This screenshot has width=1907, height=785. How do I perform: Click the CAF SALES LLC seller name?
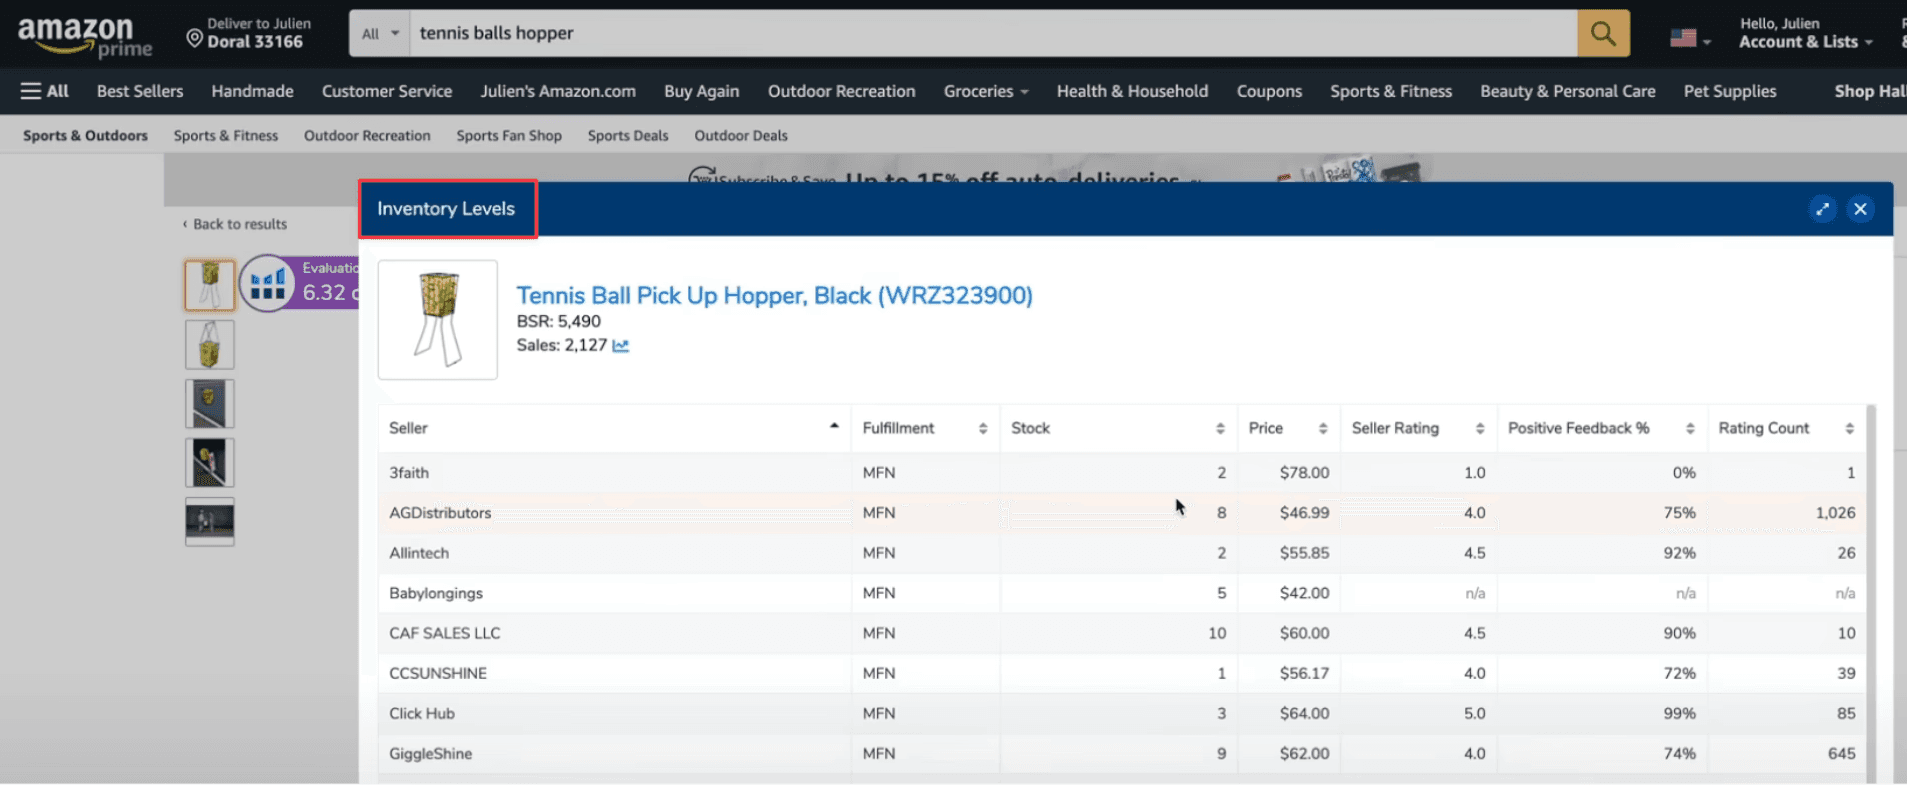[445, 633]
